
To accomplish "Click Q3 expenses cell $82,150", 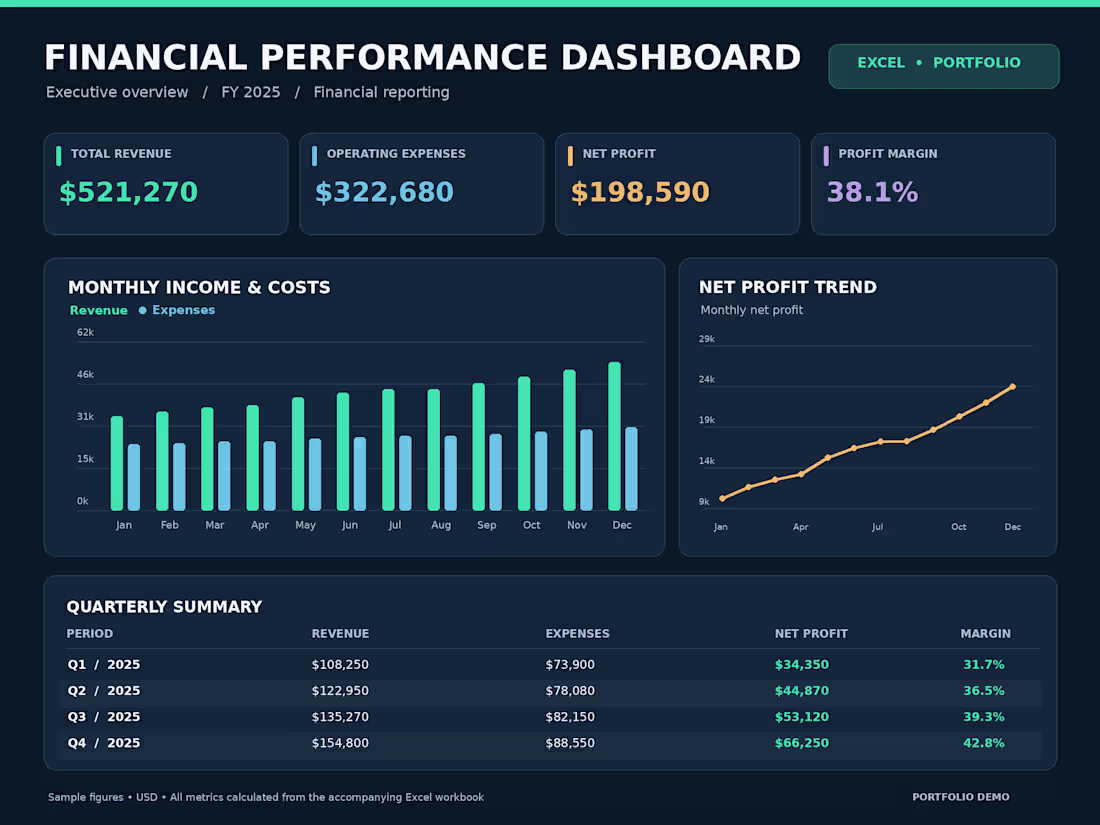I will click(570, 717).
